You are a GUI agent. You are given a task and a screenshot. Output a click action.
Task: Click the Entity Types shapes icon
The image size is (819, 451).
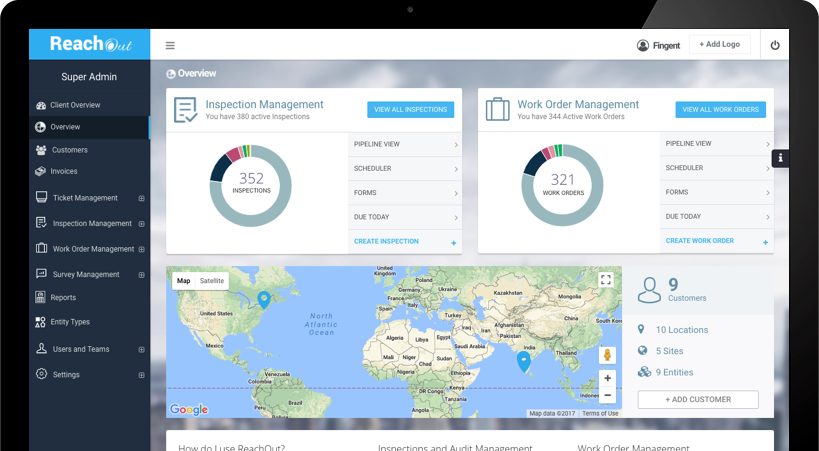tap(40, 322)
